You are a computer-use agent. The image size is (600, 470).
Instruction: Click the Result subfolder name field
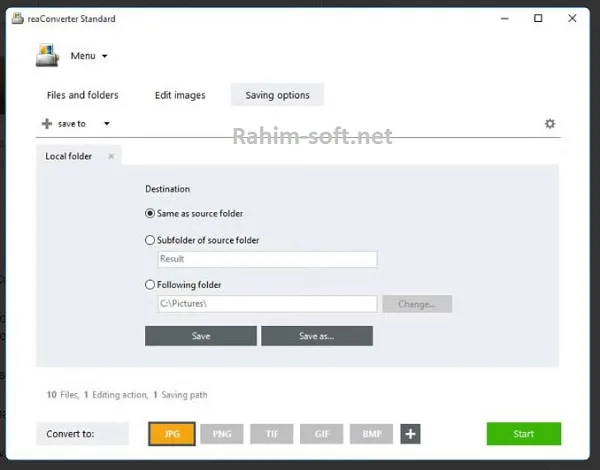(267, 259)
